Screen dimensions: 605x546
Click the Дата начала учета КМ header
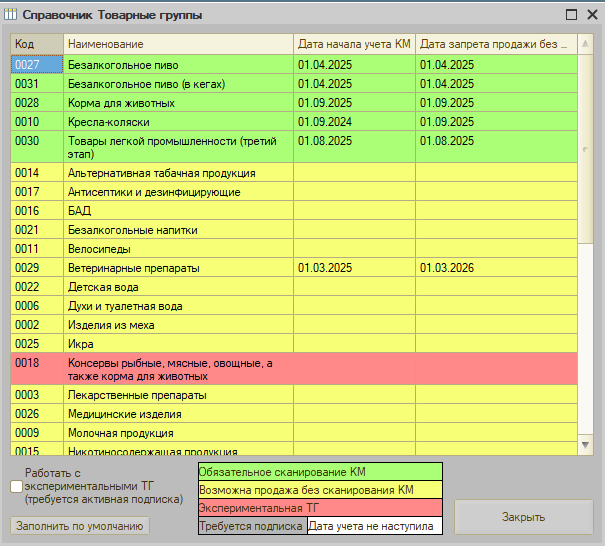click(x=354, y=44)
